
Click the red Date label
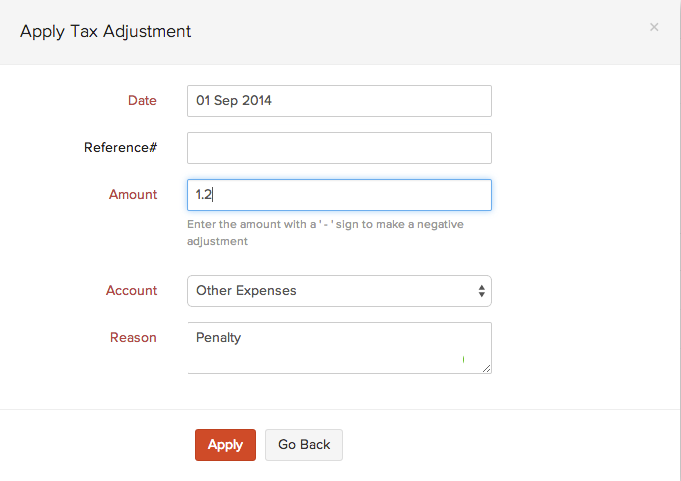(142, 100)
